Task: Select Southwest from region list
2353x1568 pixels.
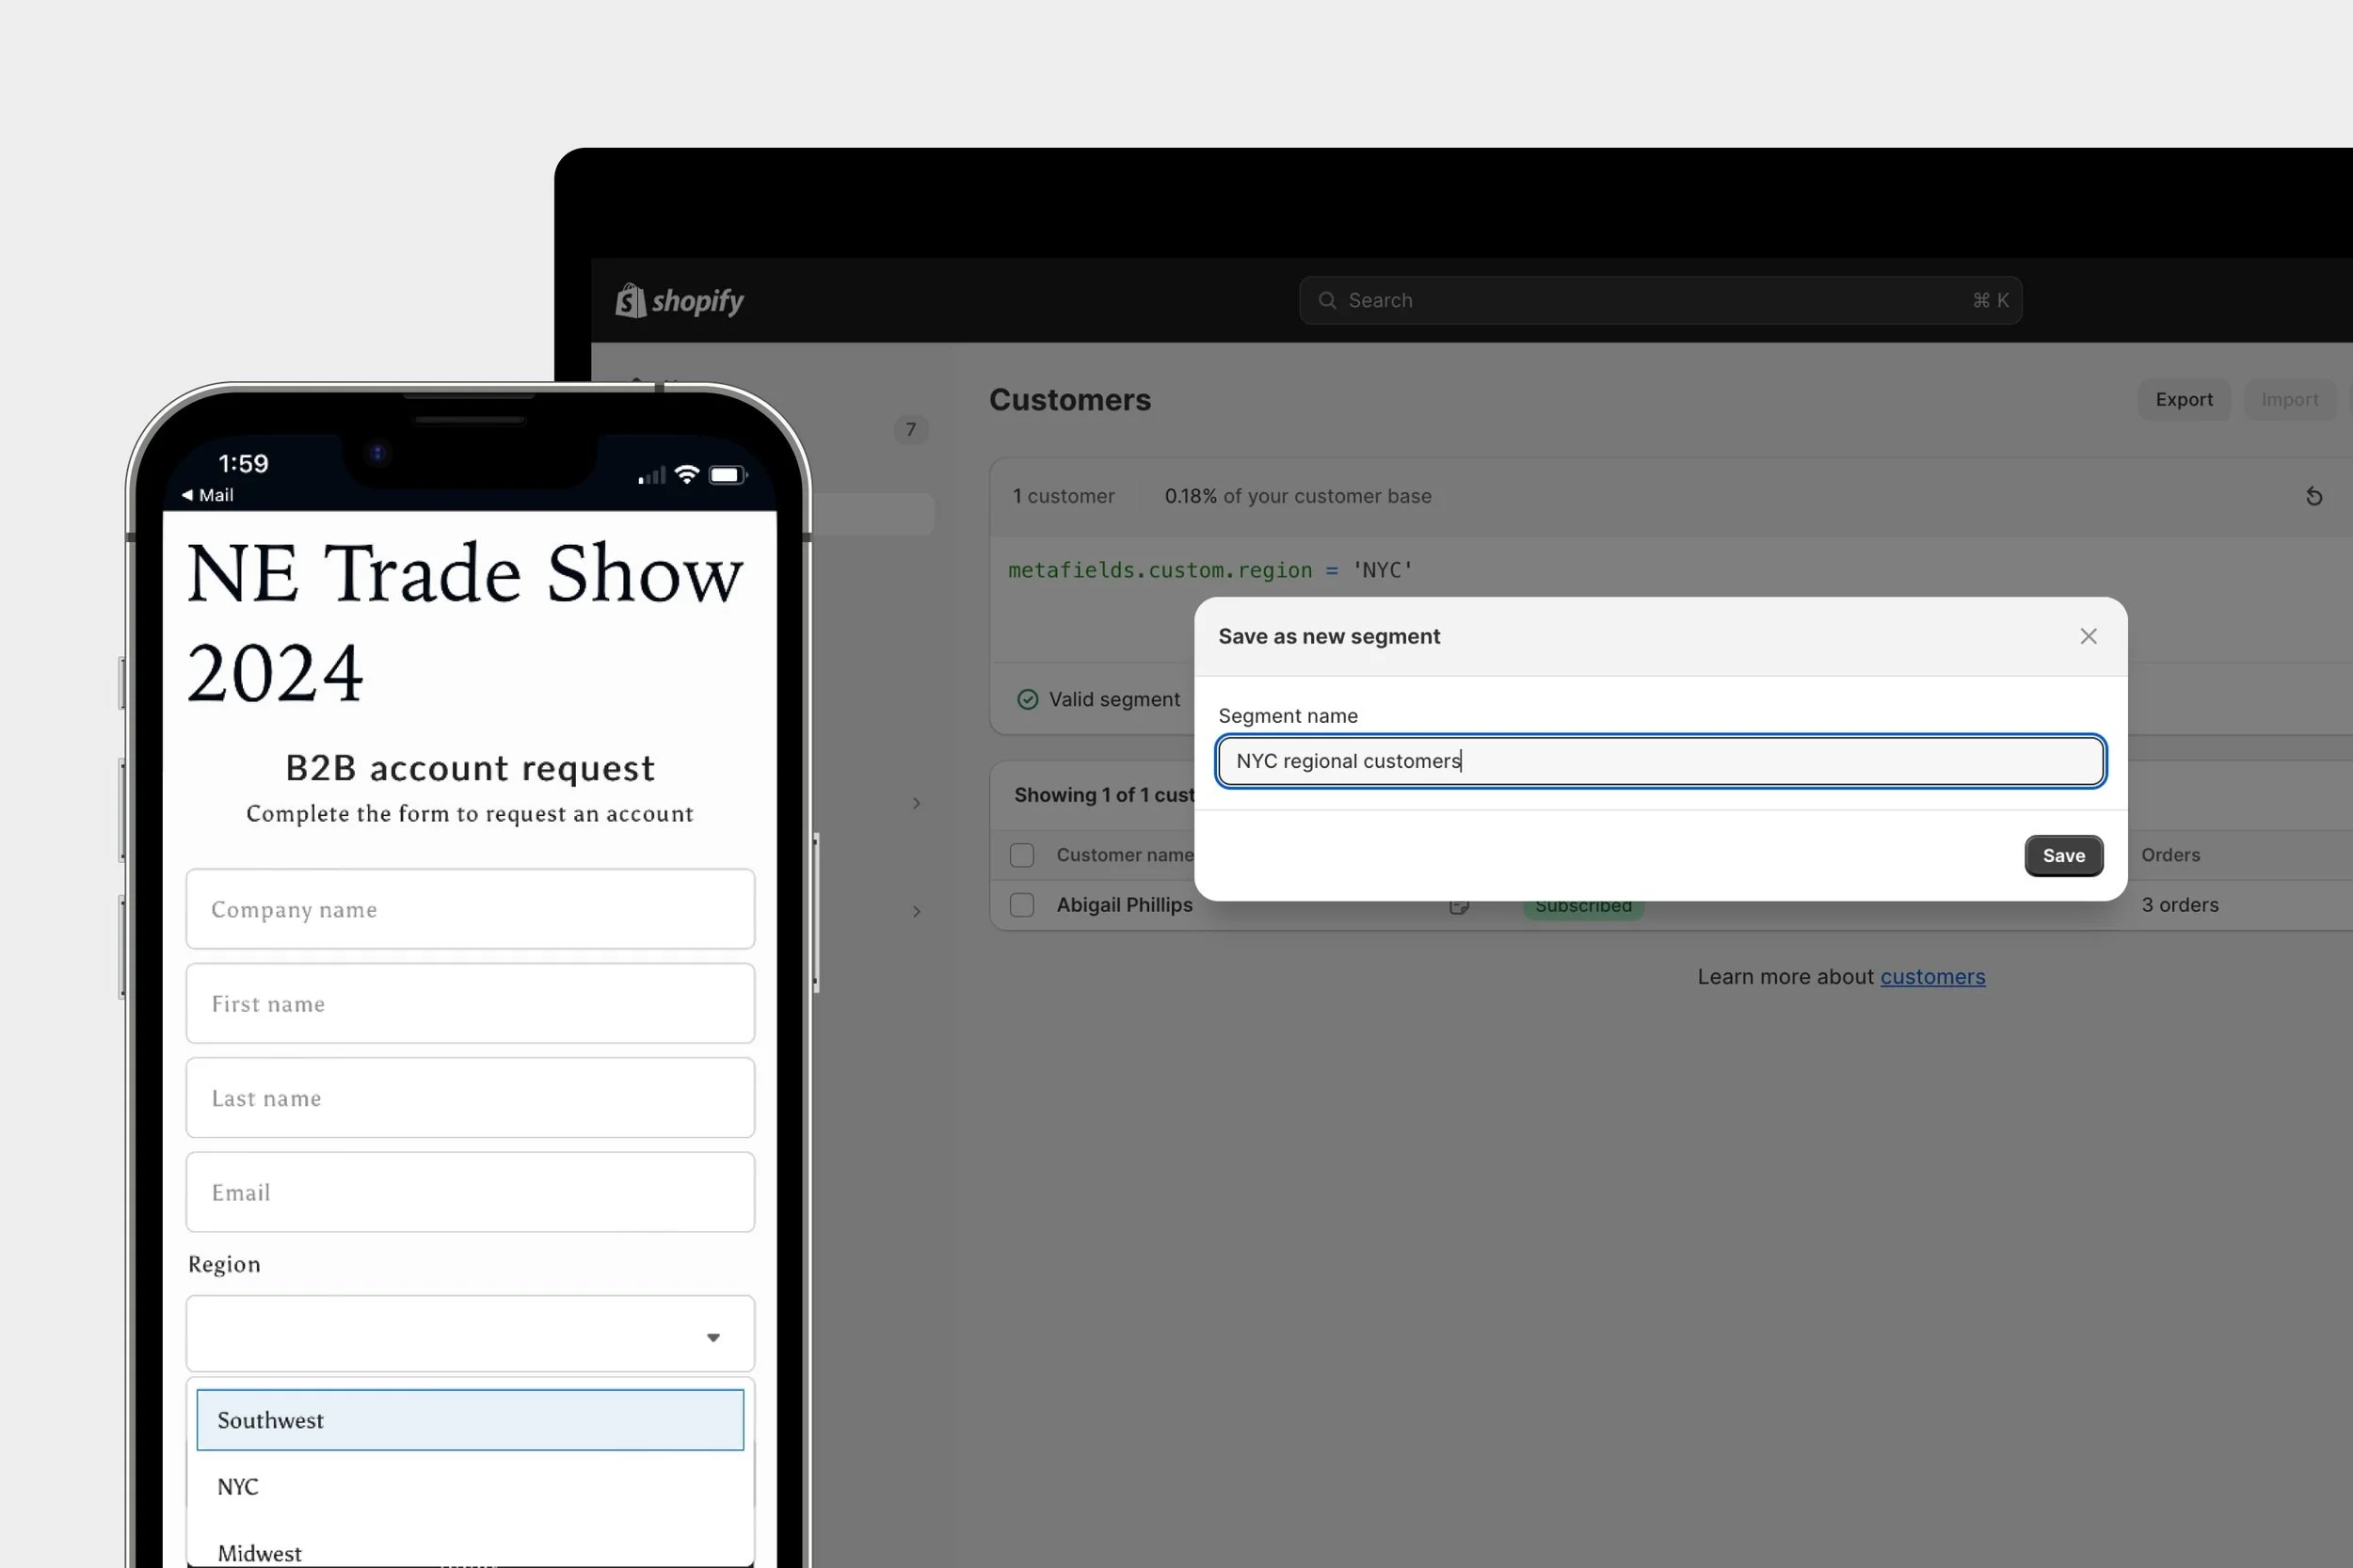Action: coord(470,1419)
